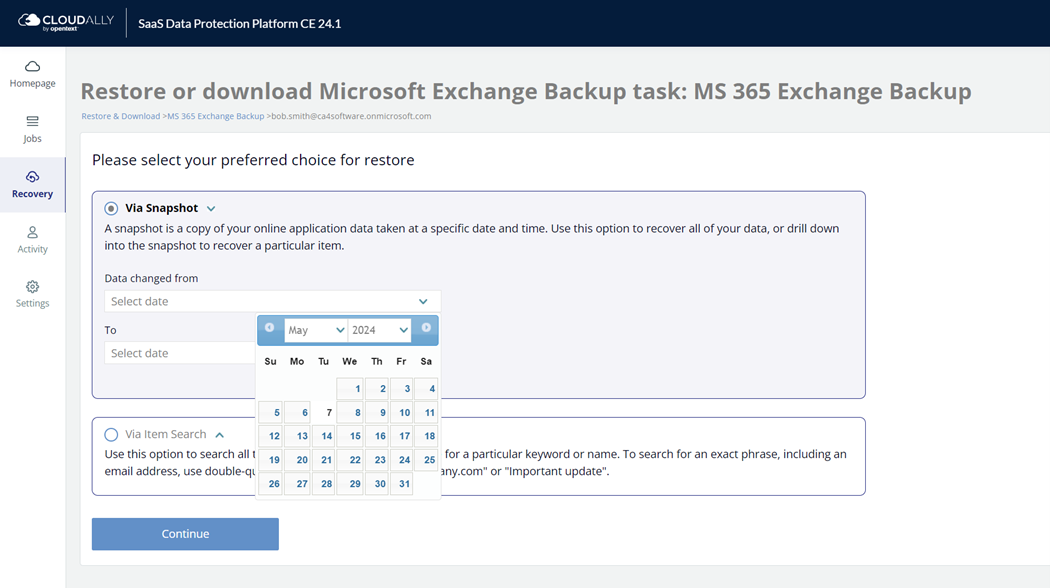This screenshot has height=588, width=1050.
Task: Open the Settings gear icon
Action: (32, 287)
